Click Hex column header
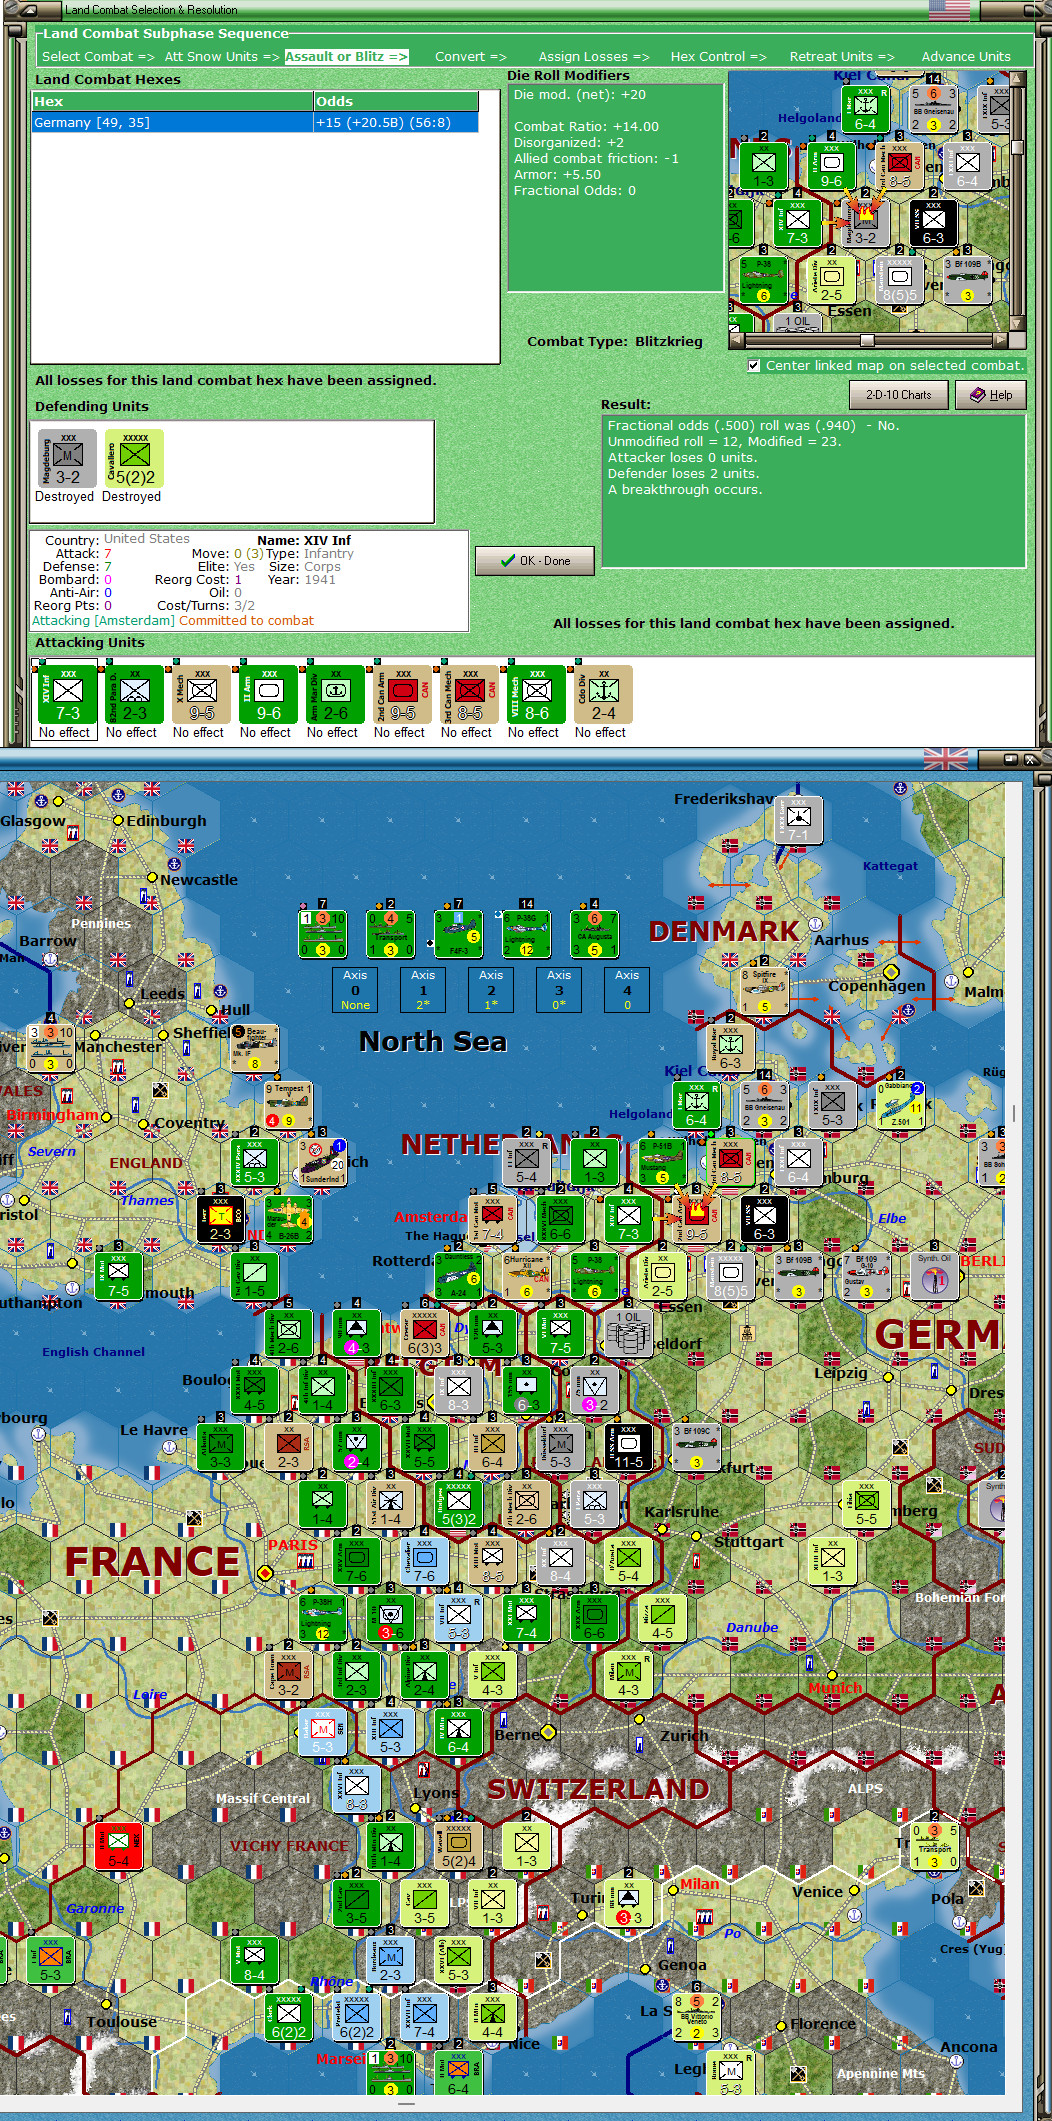Viewport: 1052px width, 2121px height. point(172,102)
